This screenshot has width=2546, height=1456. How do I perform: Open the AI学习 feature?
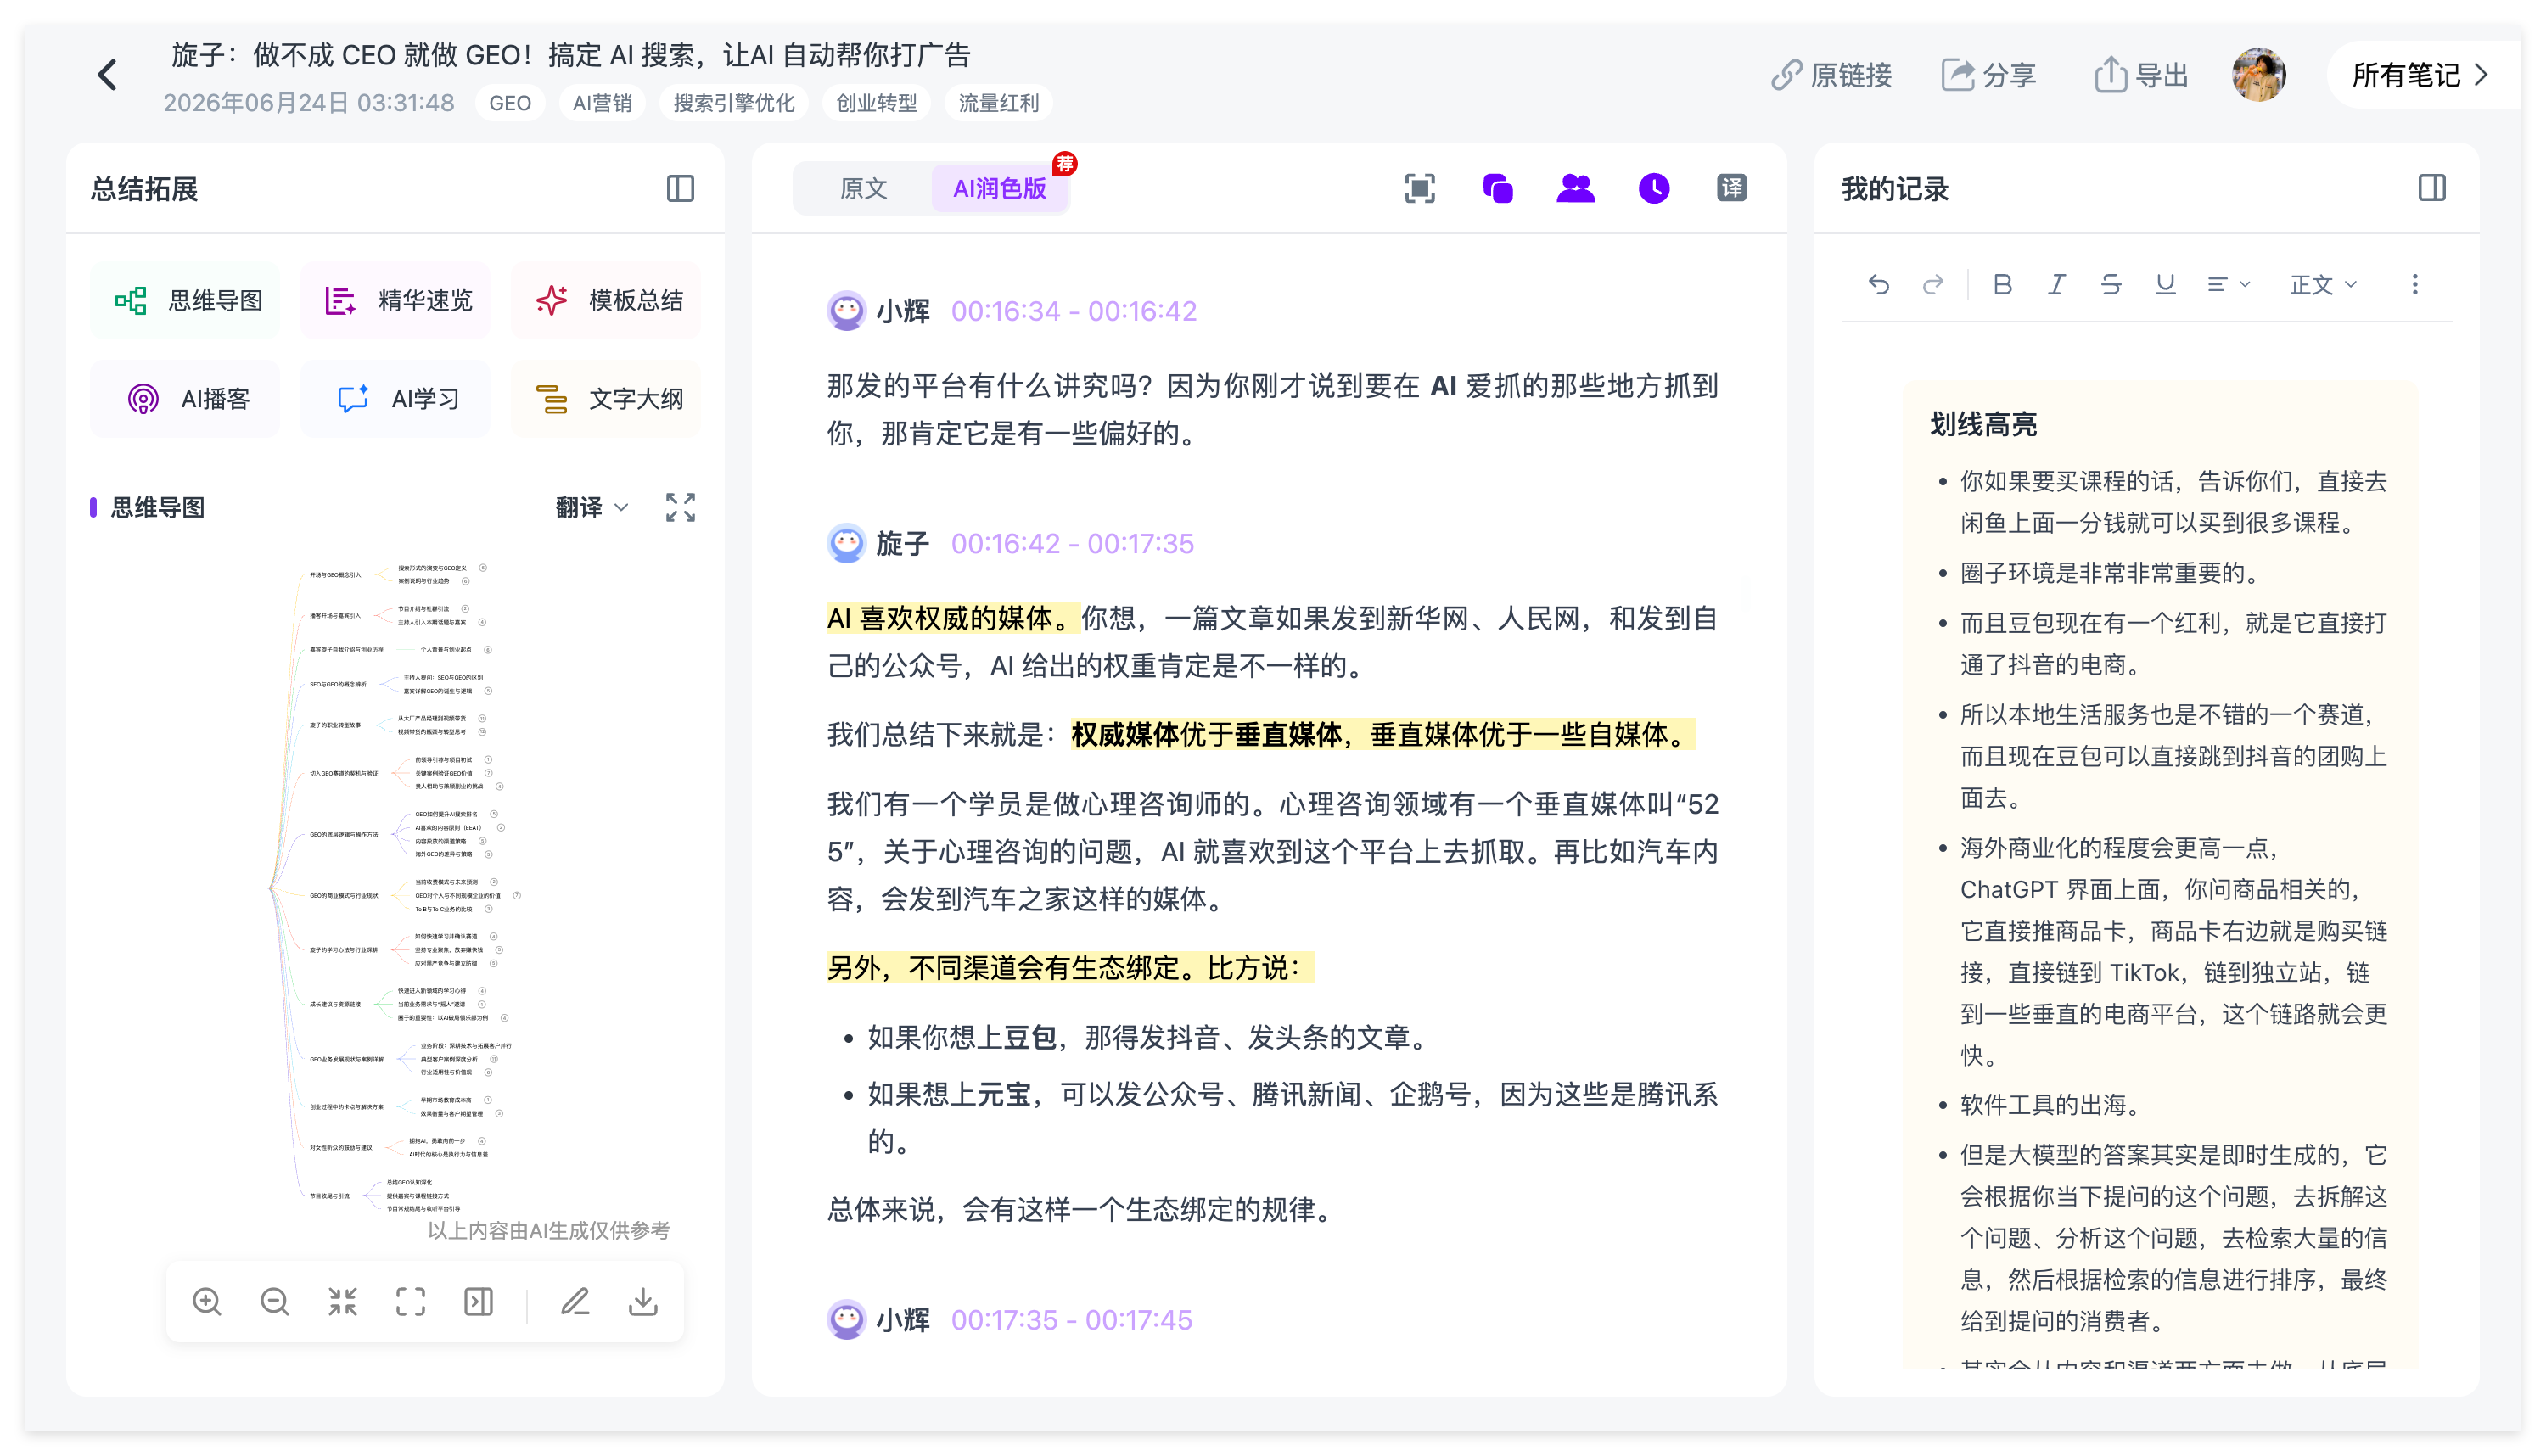tap(397, 399)
